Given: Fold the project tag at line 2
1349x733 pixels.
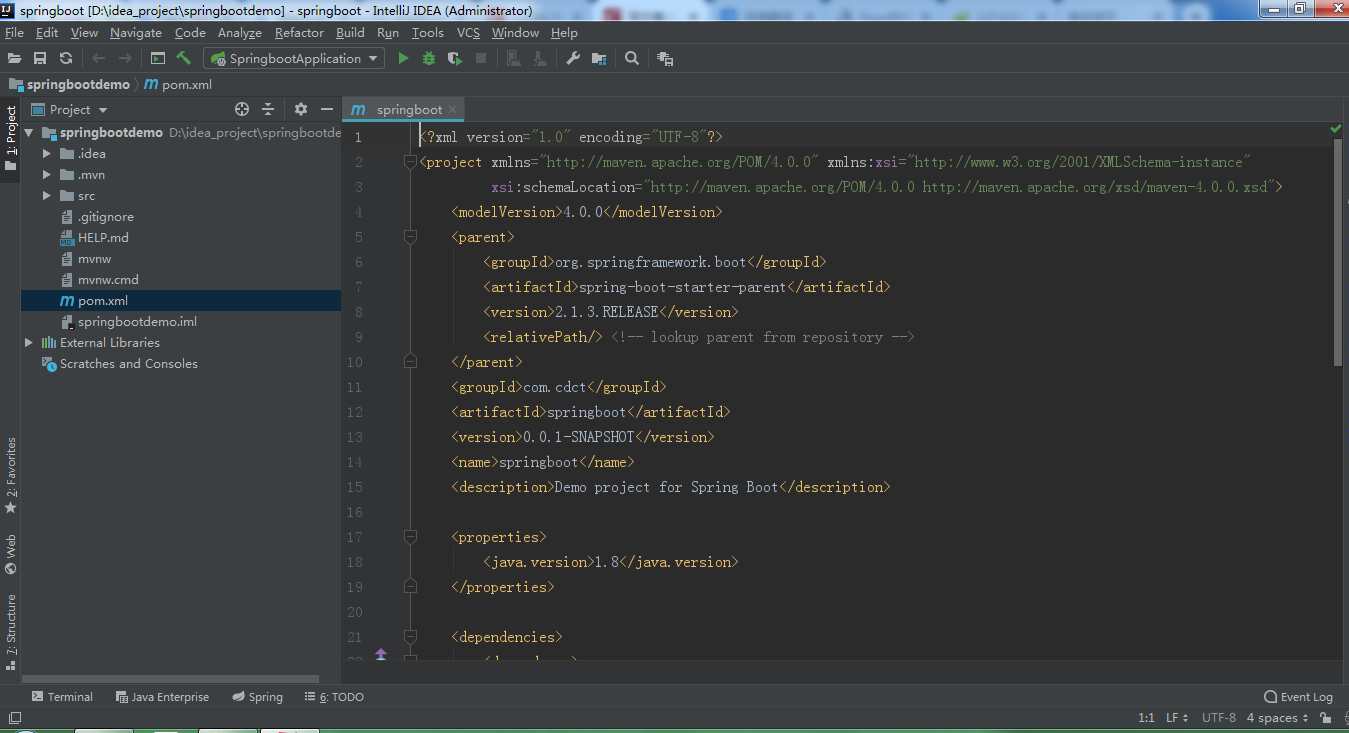Looking at the screenshot, I should [409, 162].
